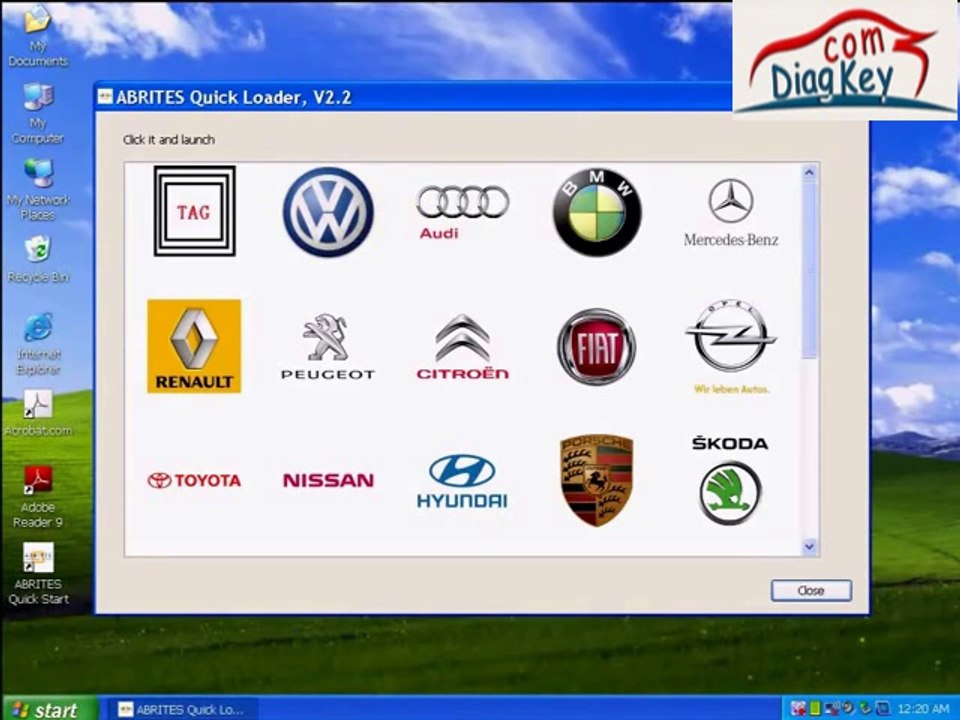
Task: Select the Recycle Bin icon
Action: tap(38, 260)
